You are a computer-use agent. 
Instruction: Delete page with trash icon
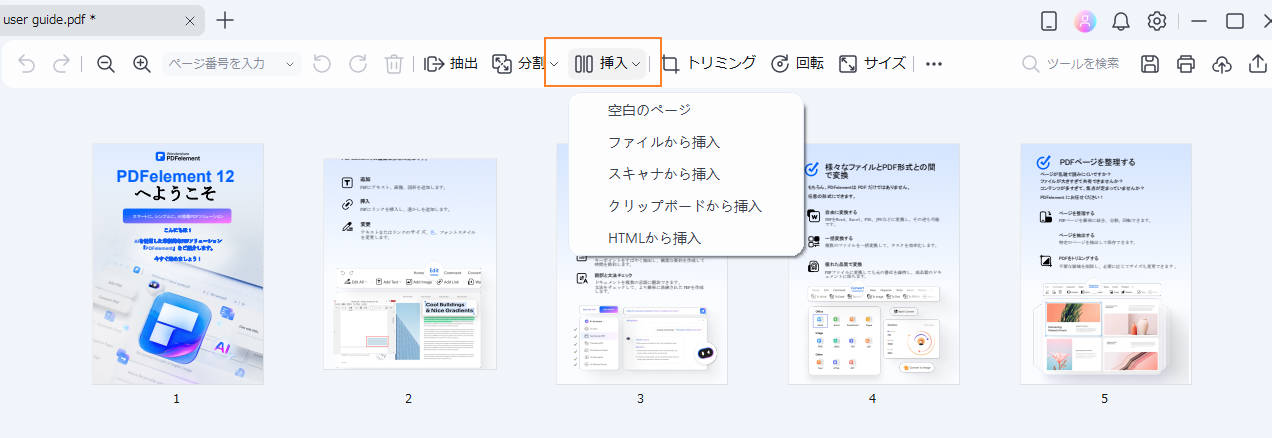[x=394, y=64]
